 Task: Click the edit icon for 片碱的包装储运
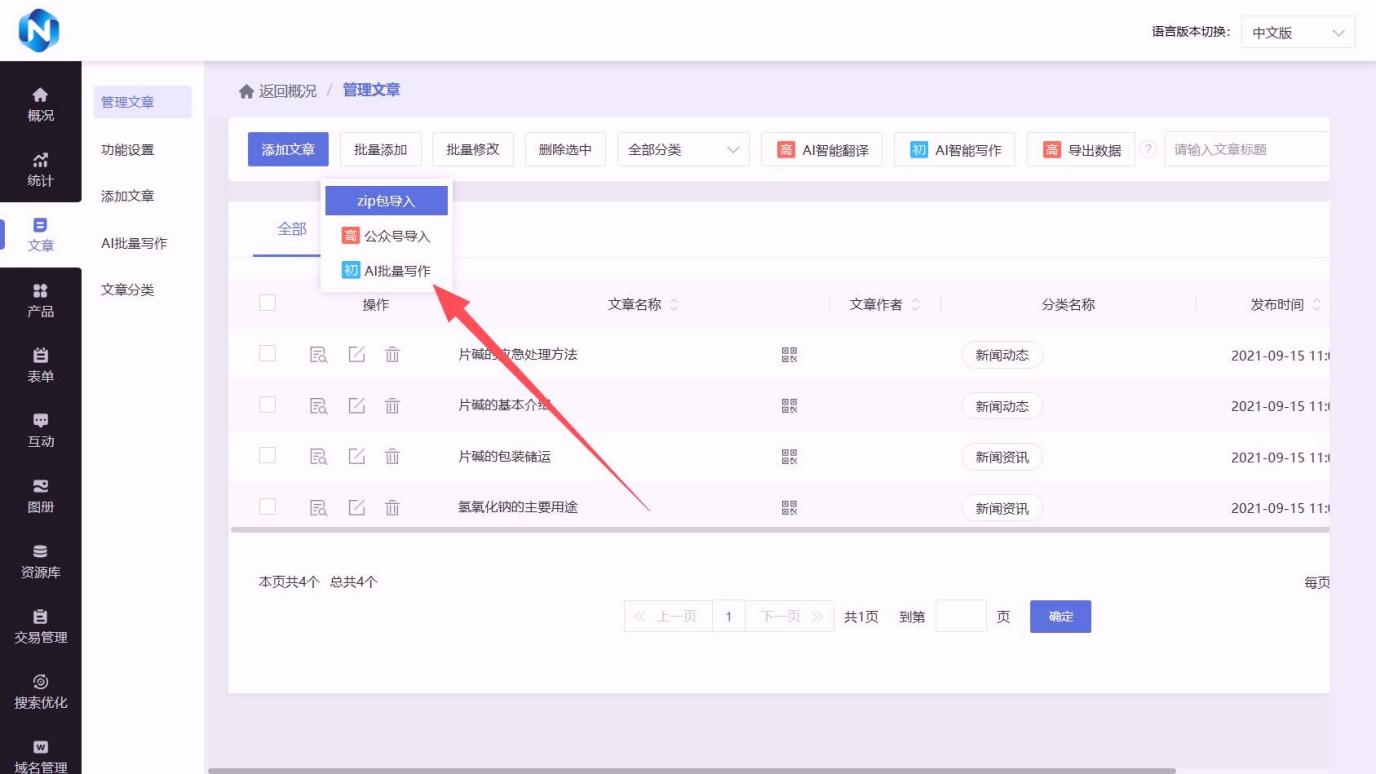point(356,456)
